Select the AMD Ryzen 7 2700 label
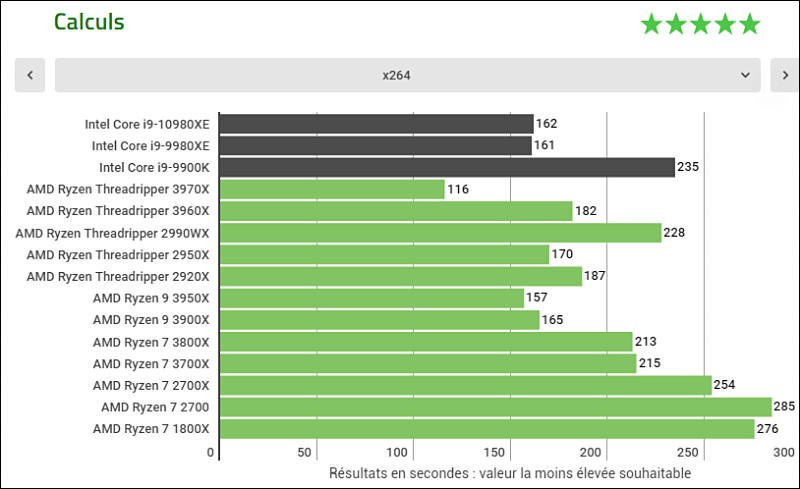 [155, 407]
